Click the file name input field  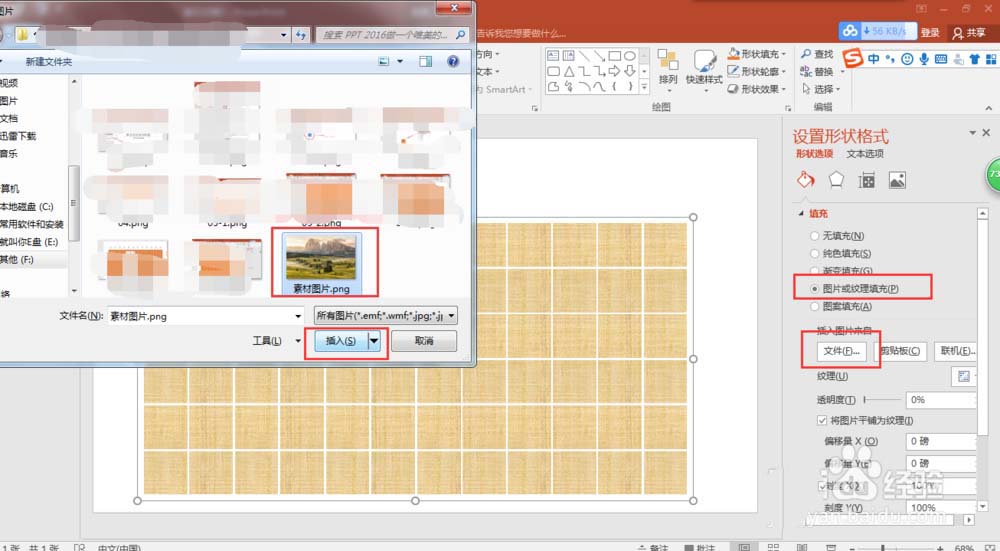[200, 316]
